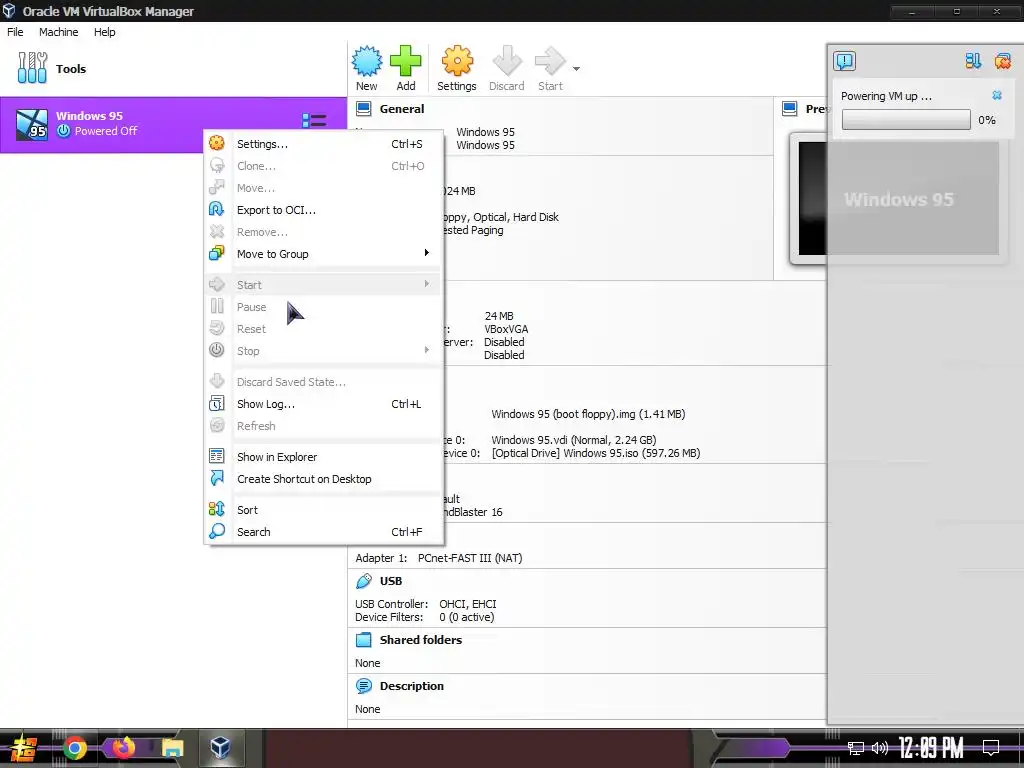
Task: Choose Settings... in the context menu
Action: coord(324,144)
